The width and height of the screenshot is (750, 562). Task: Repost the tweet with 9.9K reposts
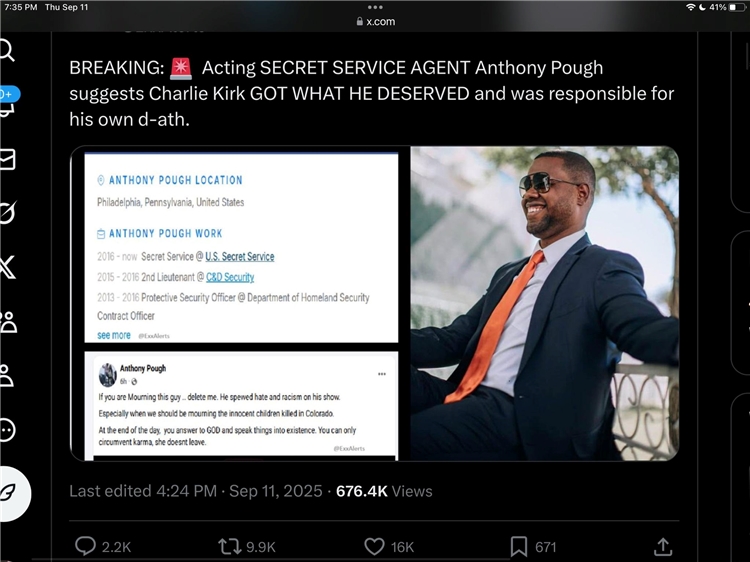click(x=229, y=546)
